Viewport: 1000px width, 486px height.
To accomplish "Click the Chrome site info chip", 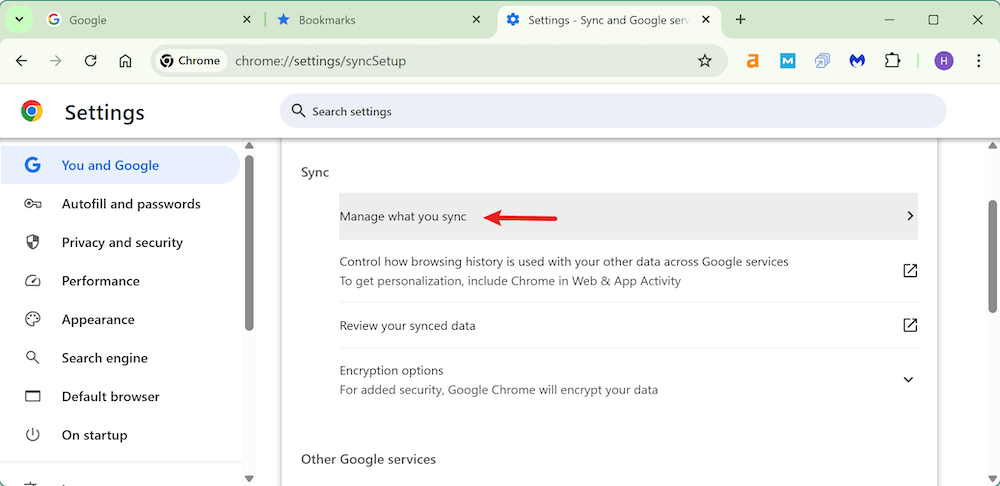I will (x=191, y=61).
